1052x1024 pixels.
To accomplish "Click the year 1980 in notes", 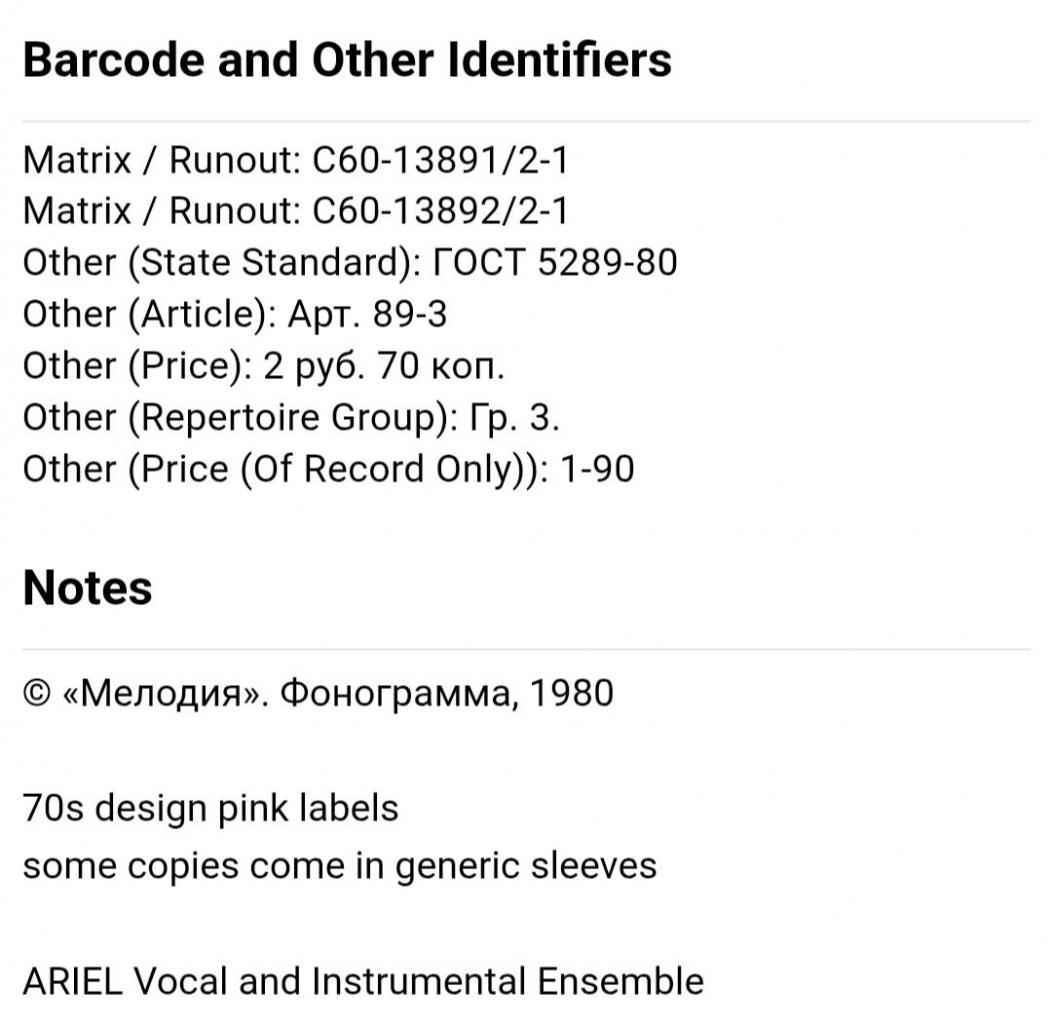I will pos(572,693).
